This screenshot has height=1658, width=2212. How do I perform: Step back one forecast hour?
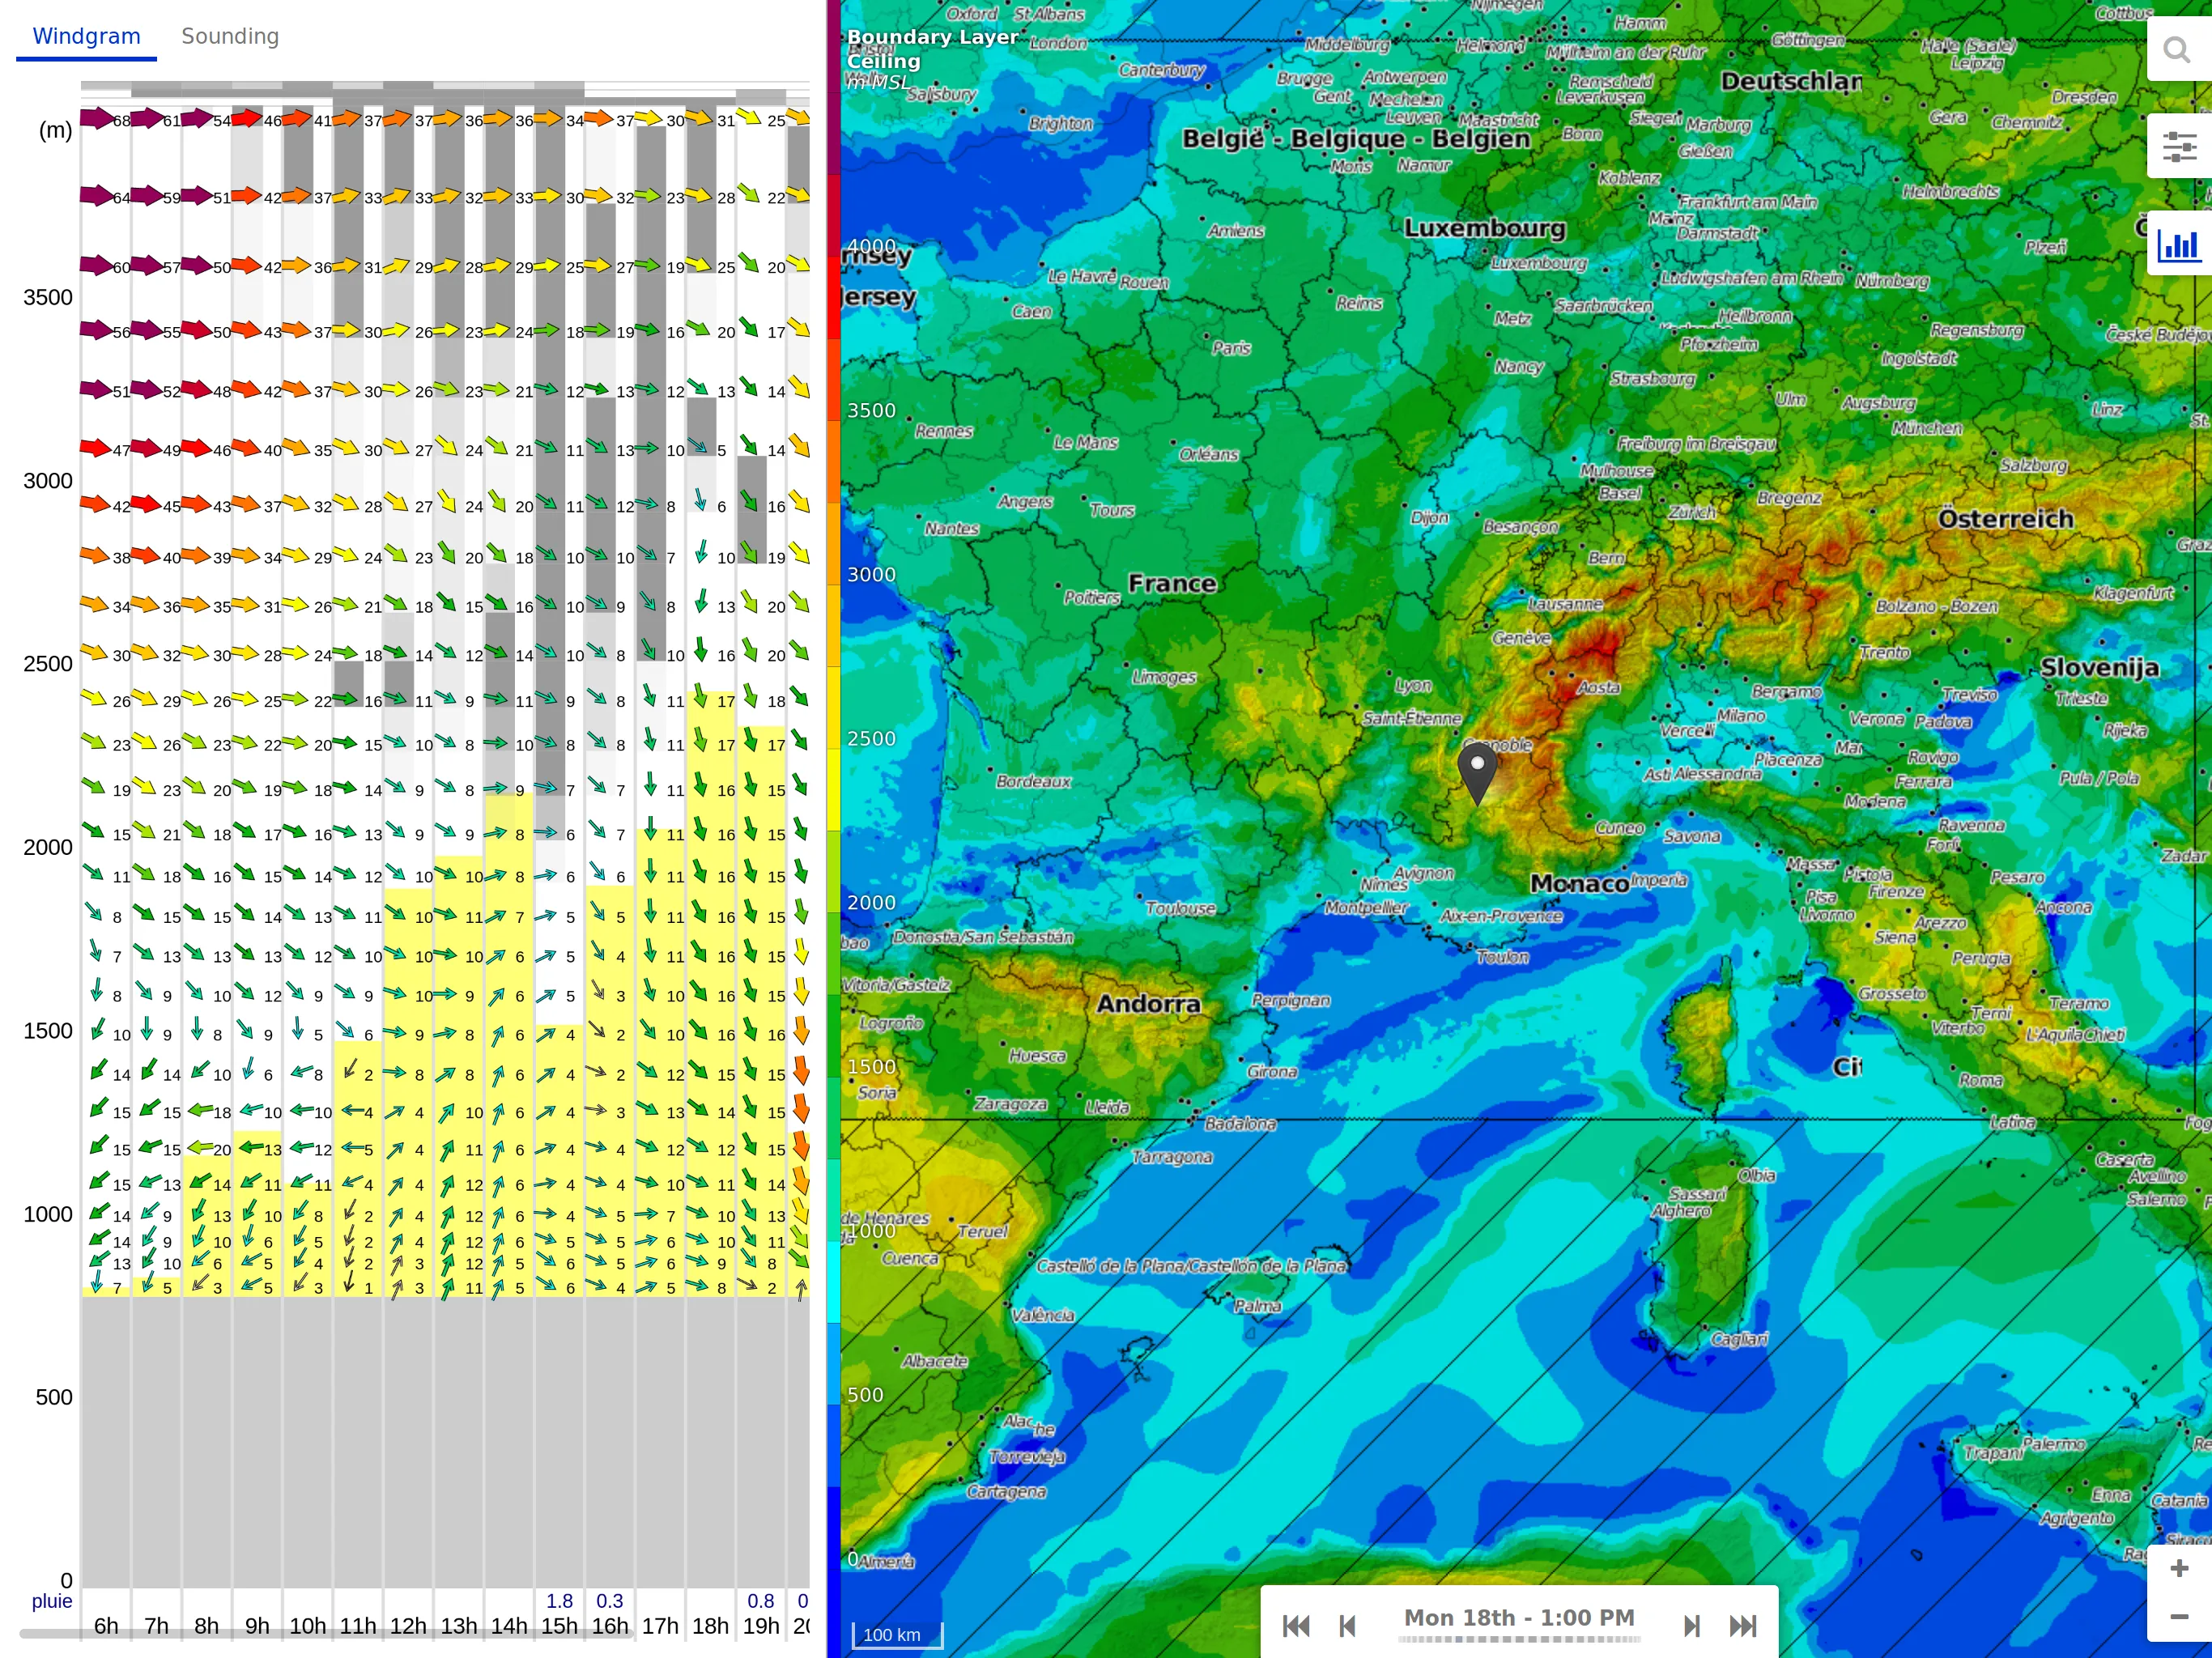point(1347,1626)
